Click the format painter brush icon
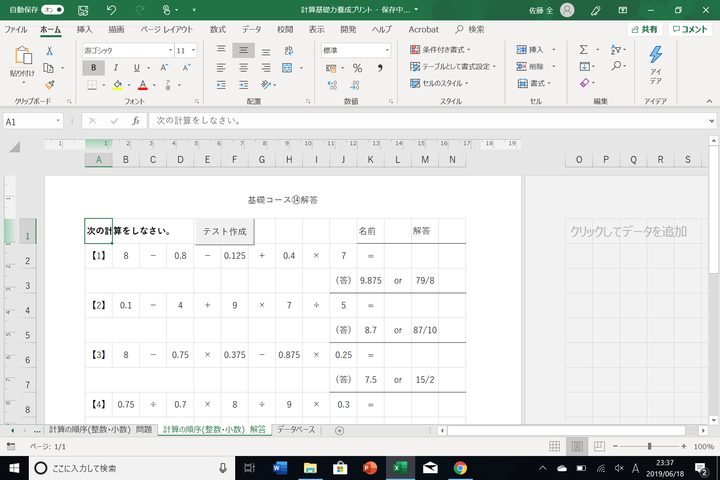Screen dimensions: 720x480 click(49, 85)
